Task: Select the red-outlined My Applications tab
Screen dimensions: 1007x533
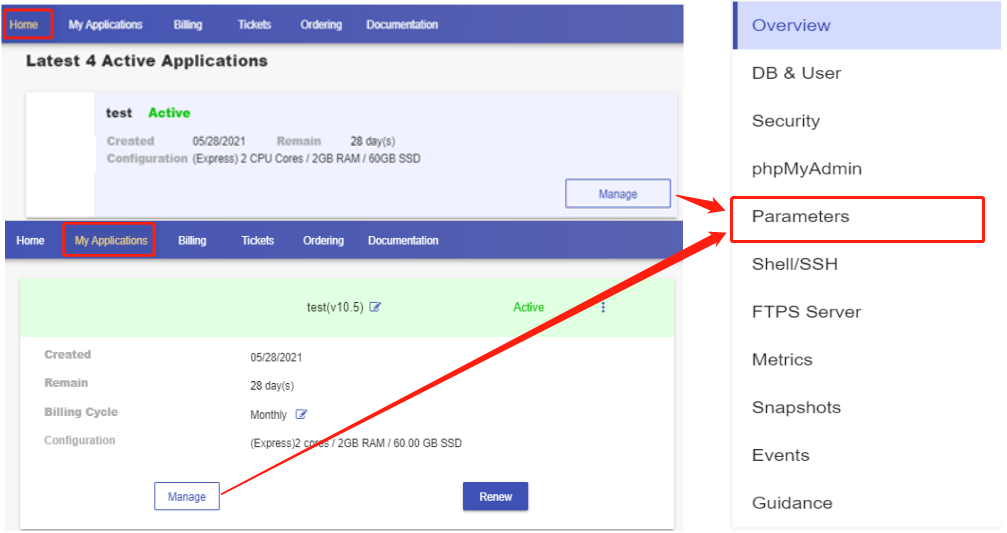Action: 110,240
